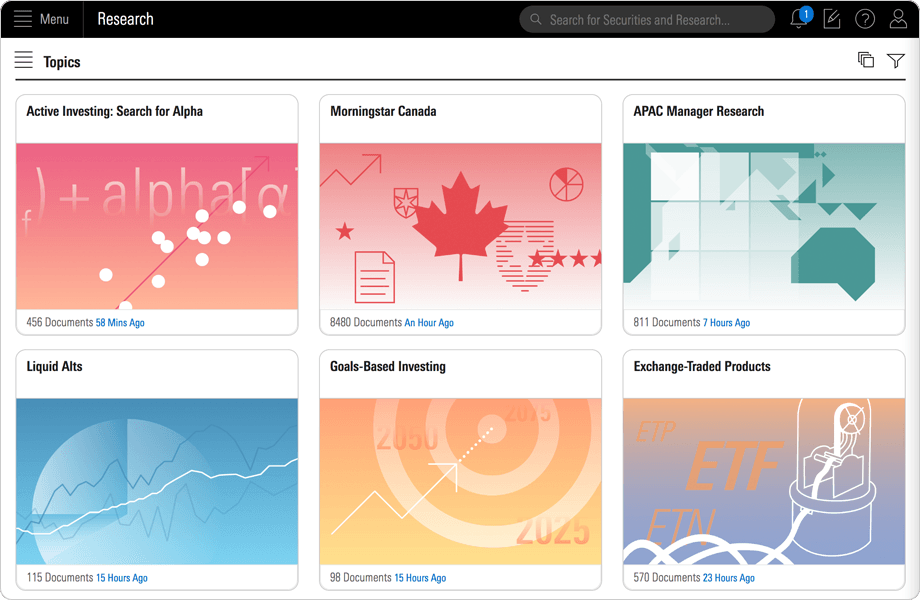Open the main Menu hamburger icon
The height and width of the screenshot is (600, 920).
coord(23,19)
